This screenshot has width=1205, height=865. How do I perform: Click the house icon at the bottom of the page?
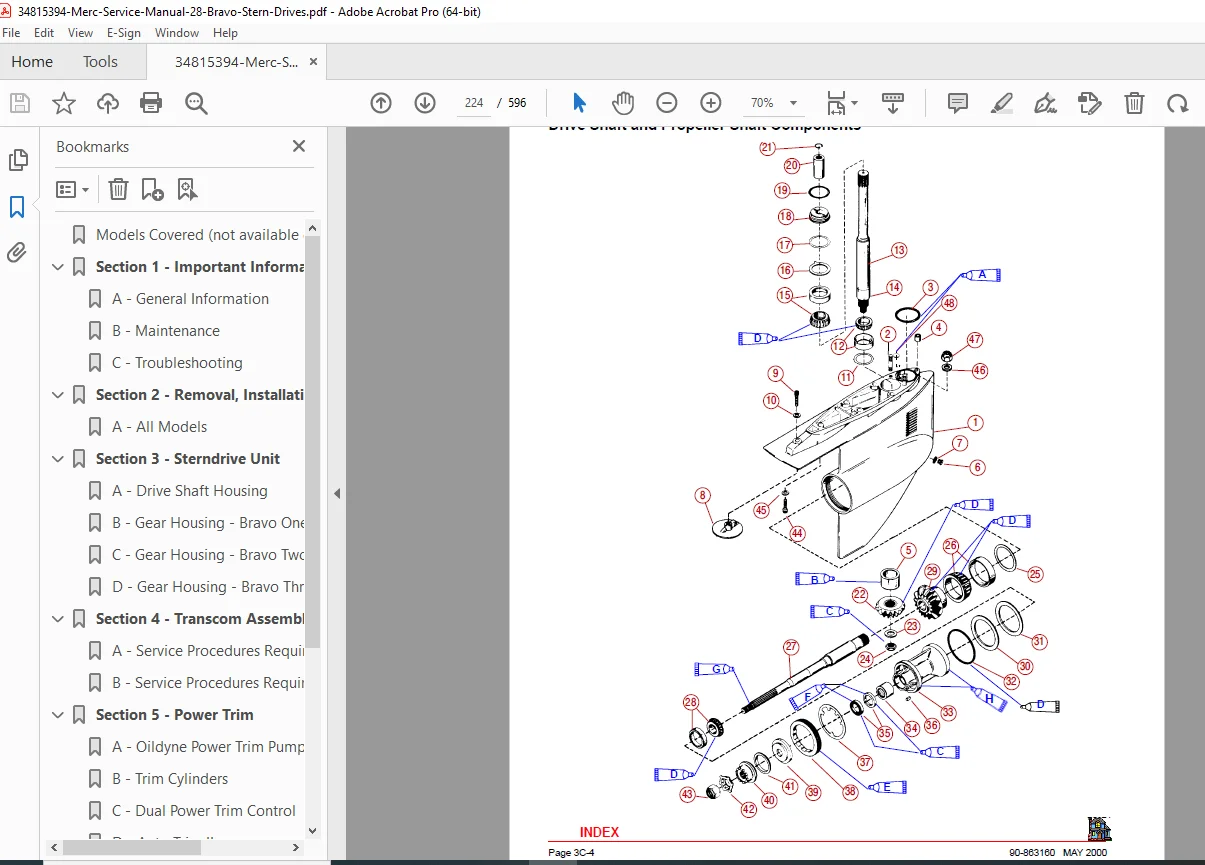pyautogui.click(x=1099, y=829)
